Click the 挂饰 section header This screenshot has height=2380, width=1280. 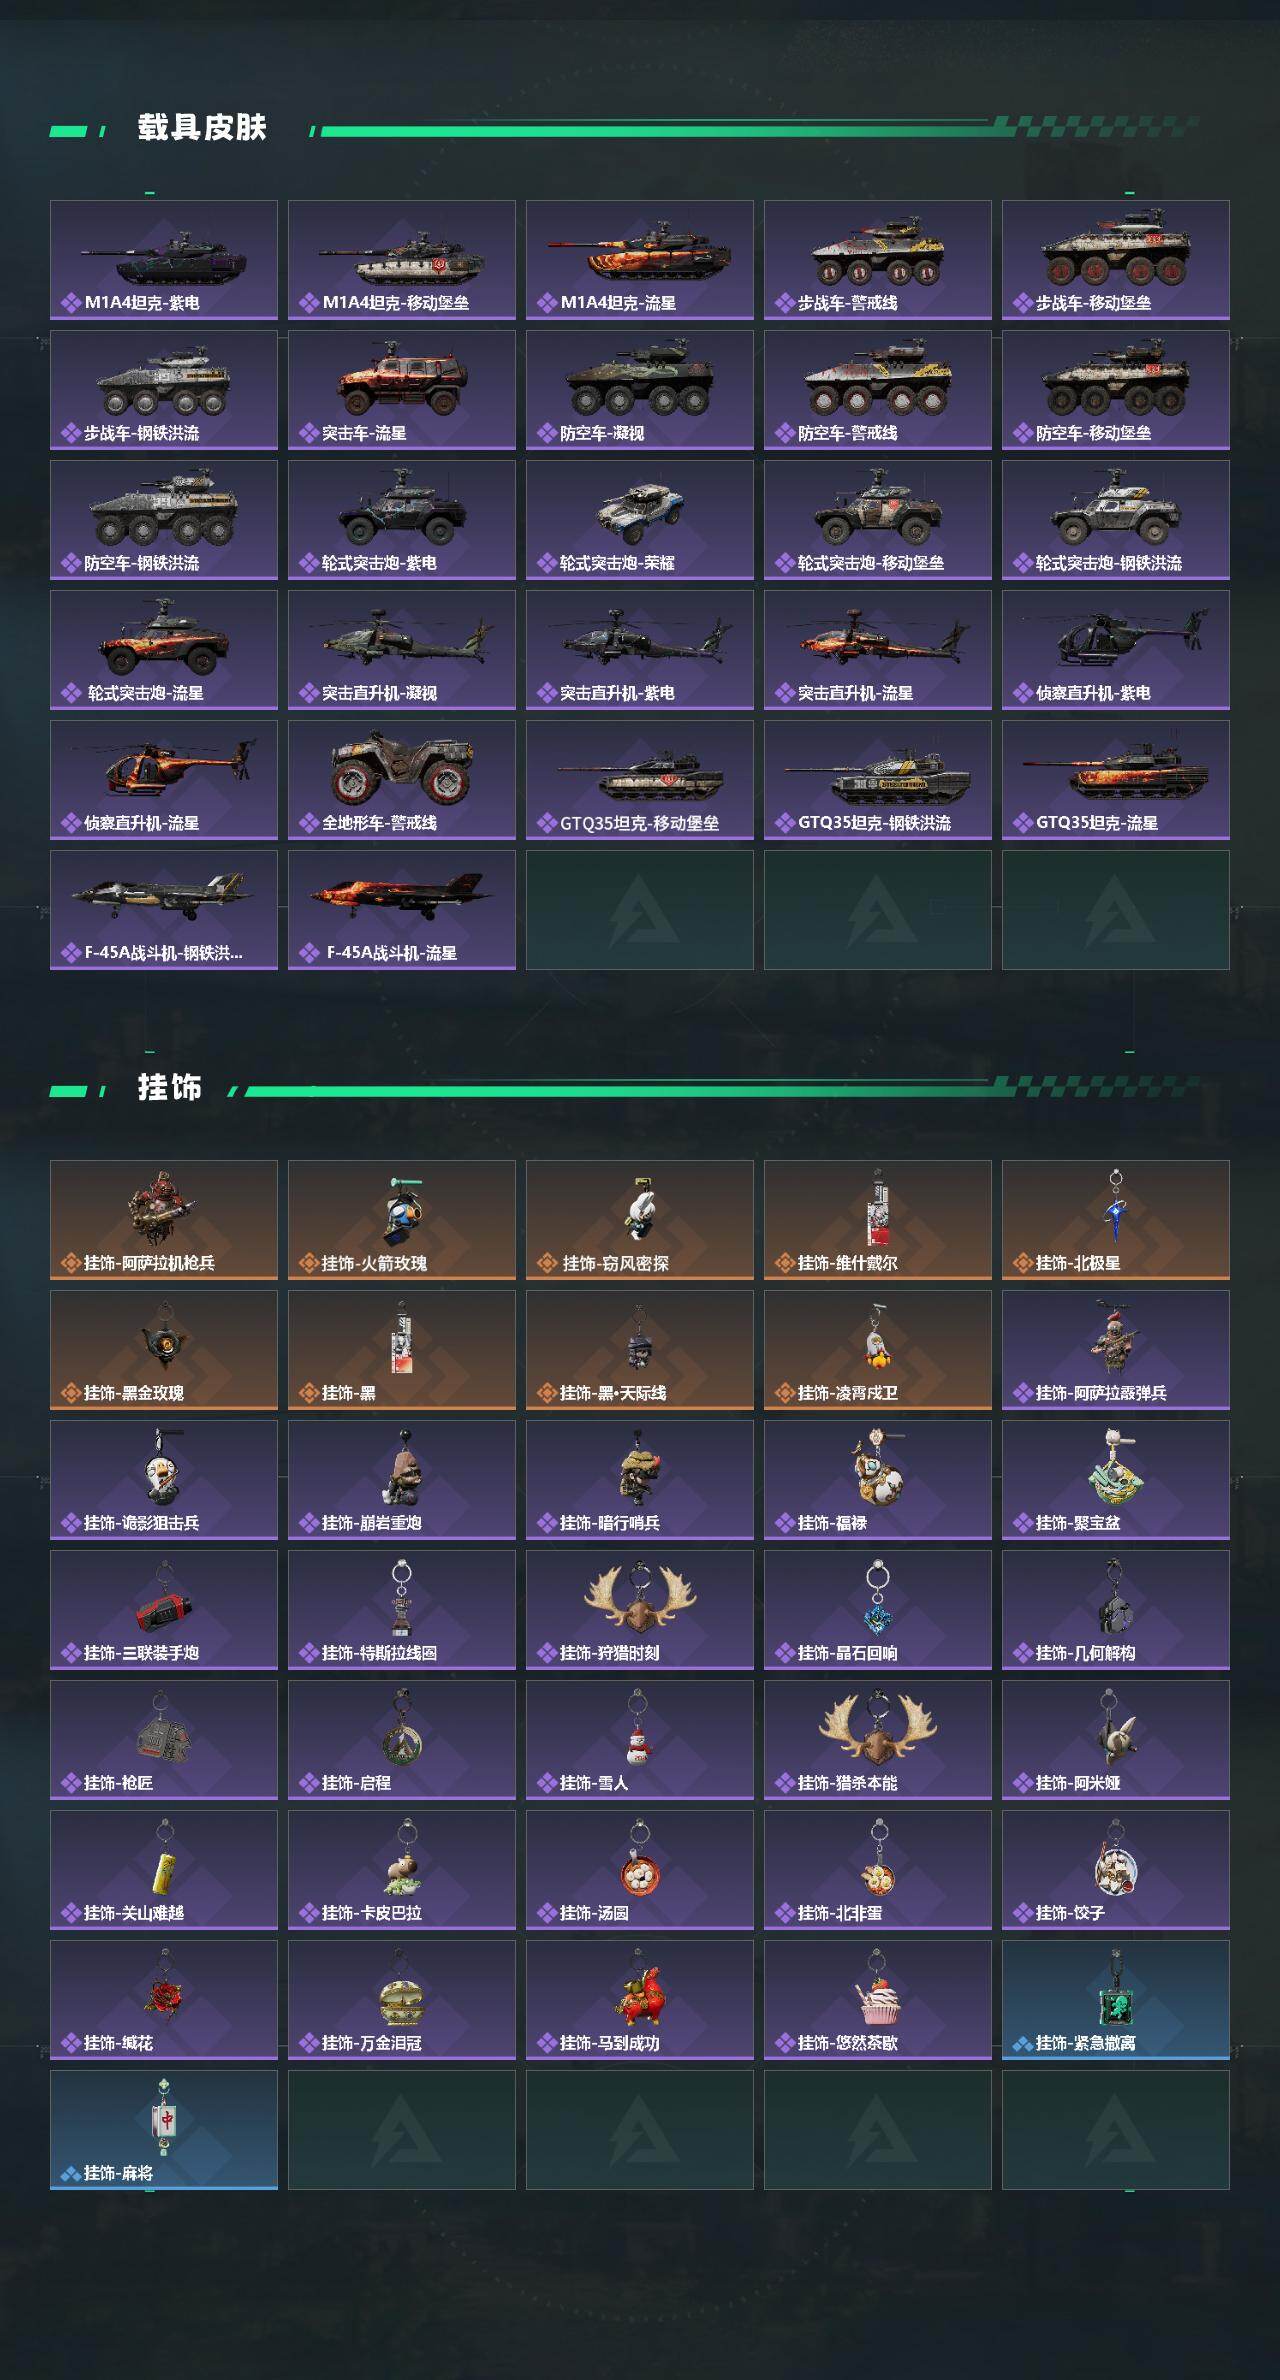point(170,1088)
